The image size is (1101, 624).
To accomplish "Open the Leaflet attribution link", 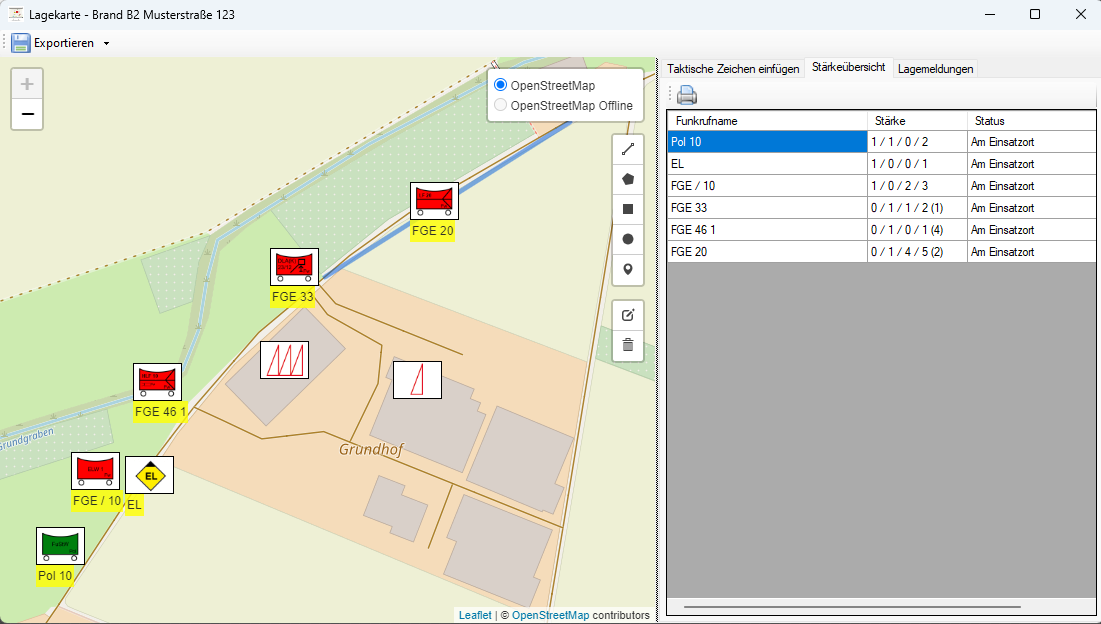I will (474, 615).
